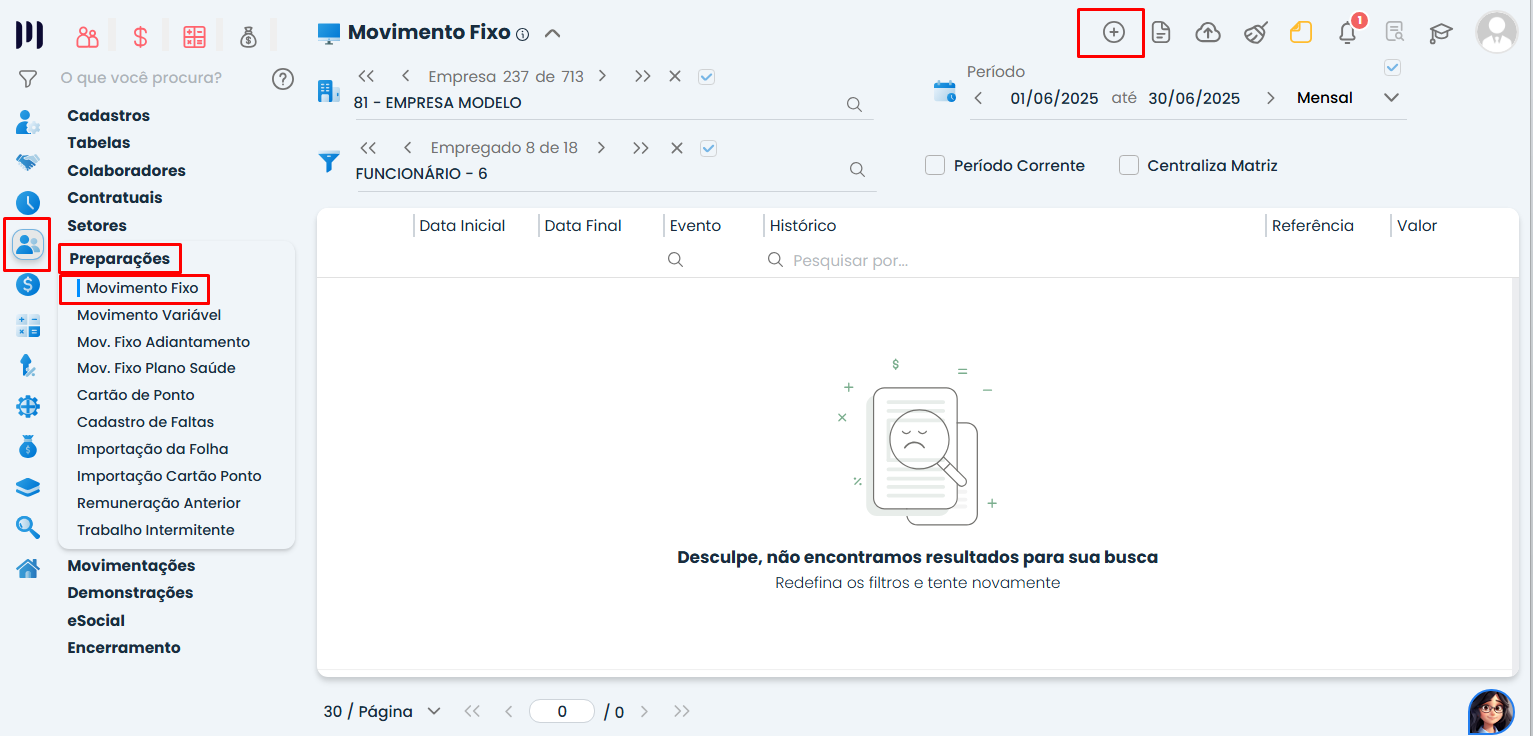This screenshot has width=1533, height=736.
Task: Click the add new record plus icon
Action: [1113, 32]
